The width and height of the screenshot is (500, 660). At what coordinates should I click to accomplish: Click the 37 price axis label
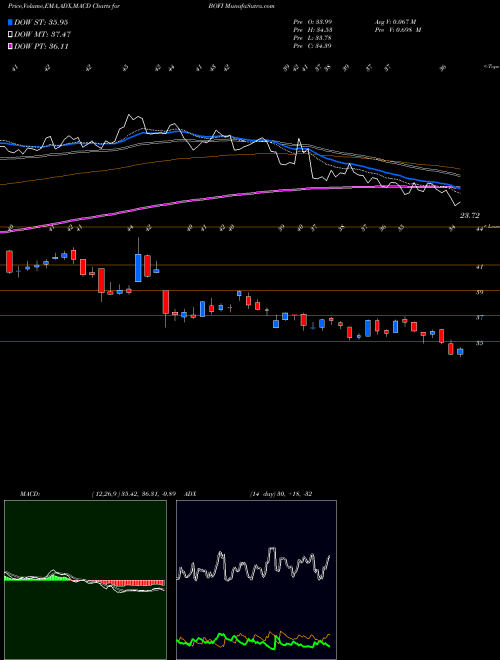tap(479, 318)
